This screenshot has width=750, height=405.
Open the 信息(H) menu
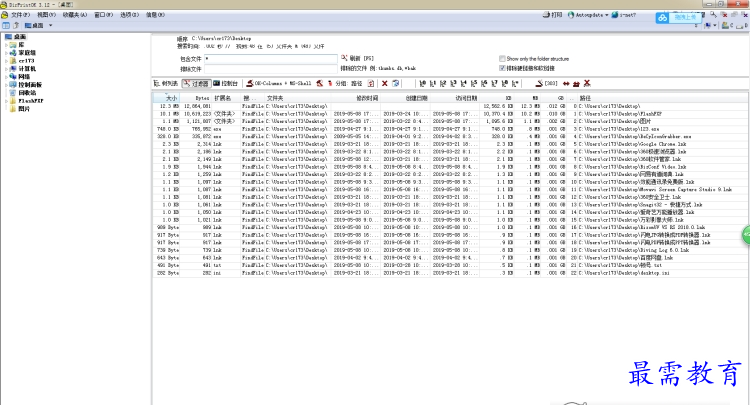pyautogui.click(x=155, y=15)
